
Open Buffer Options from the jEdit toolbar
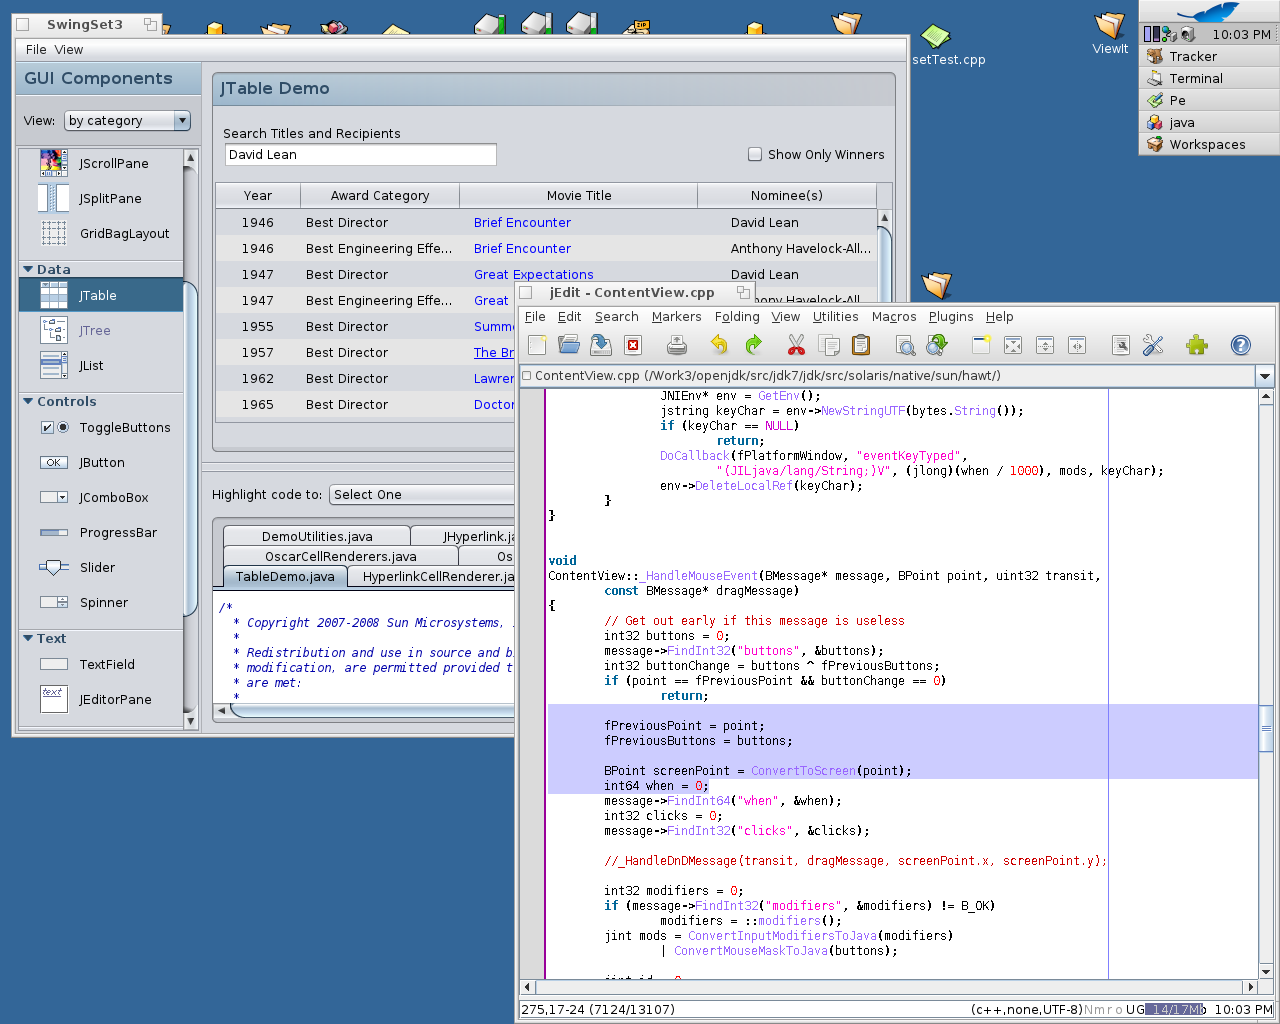coord(1121,345)
